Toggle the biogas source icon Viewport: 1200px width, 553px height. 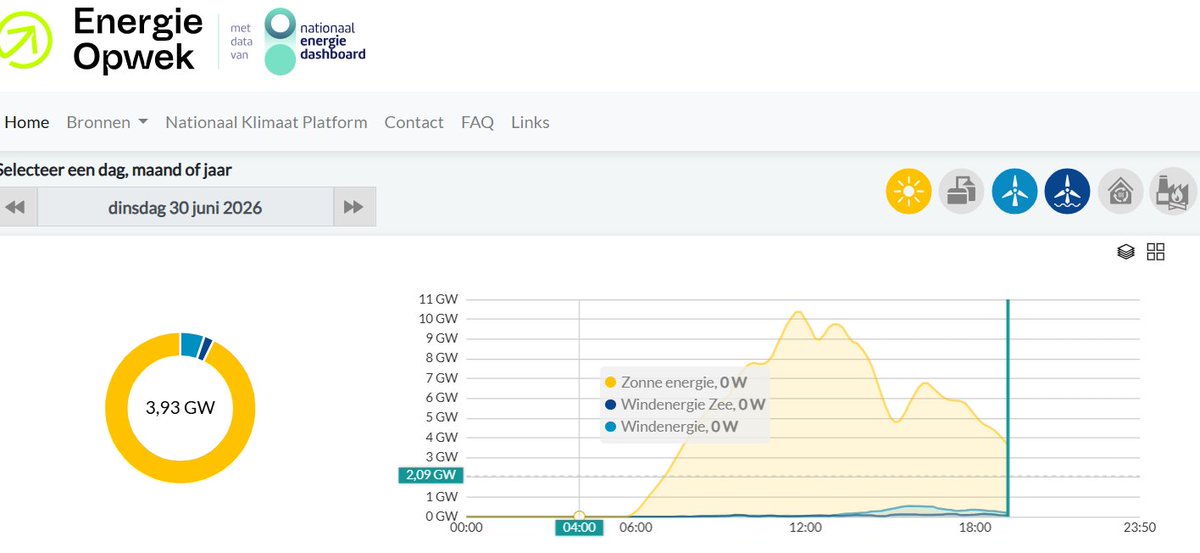(x=962, y=191)
